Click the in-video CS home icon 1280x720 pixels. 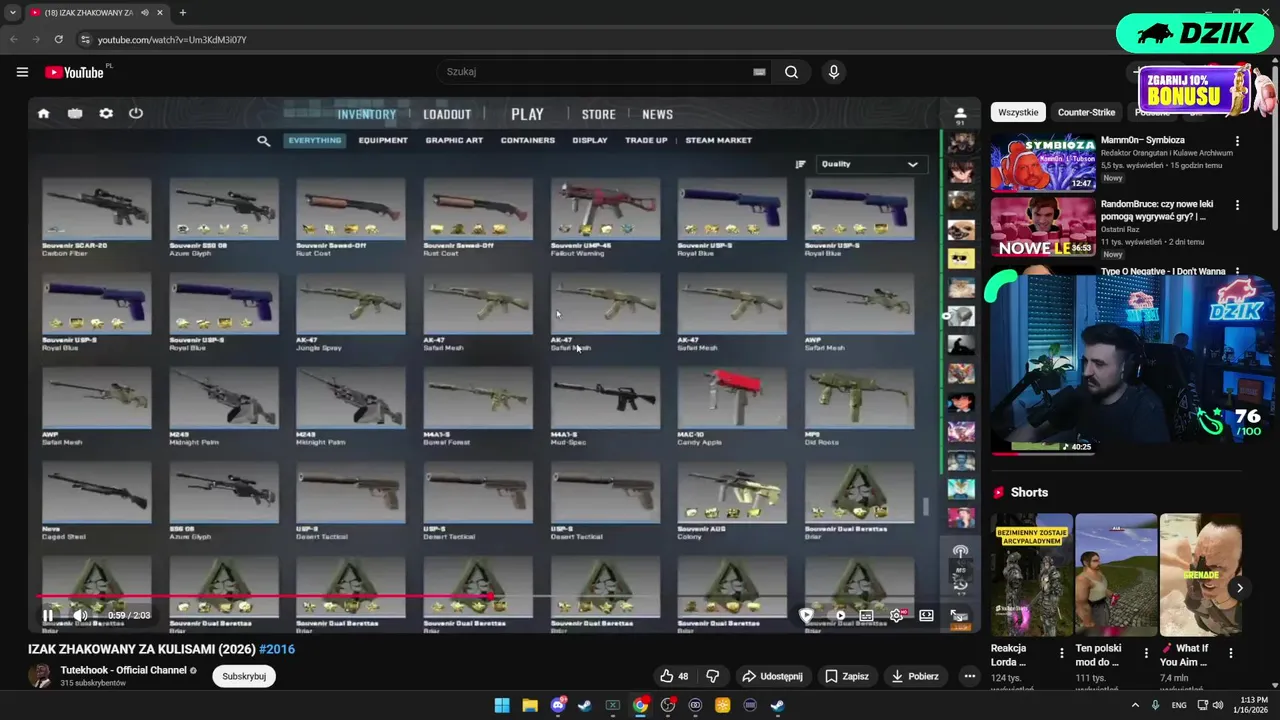(x=44, y=113)
